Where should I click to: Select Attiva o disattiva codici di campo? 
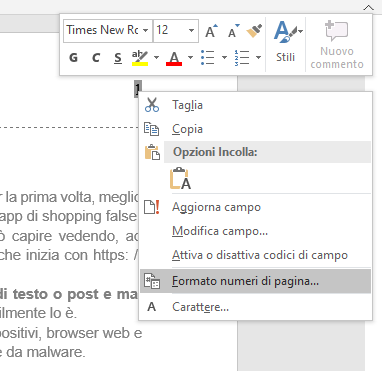point(256,255)
